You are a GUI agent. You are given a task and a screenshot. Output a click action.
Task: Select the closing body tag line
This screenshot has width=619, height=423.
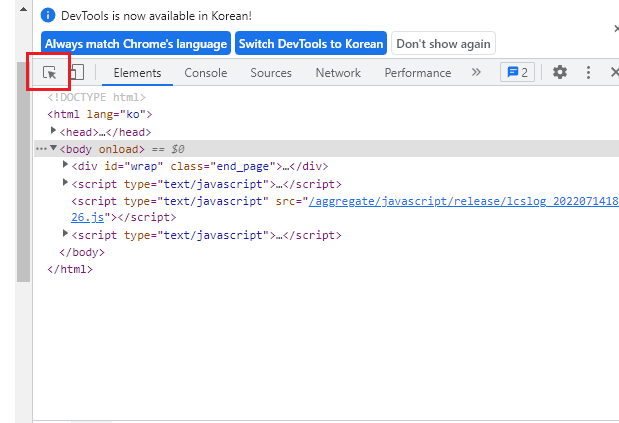tap(82, 252)
